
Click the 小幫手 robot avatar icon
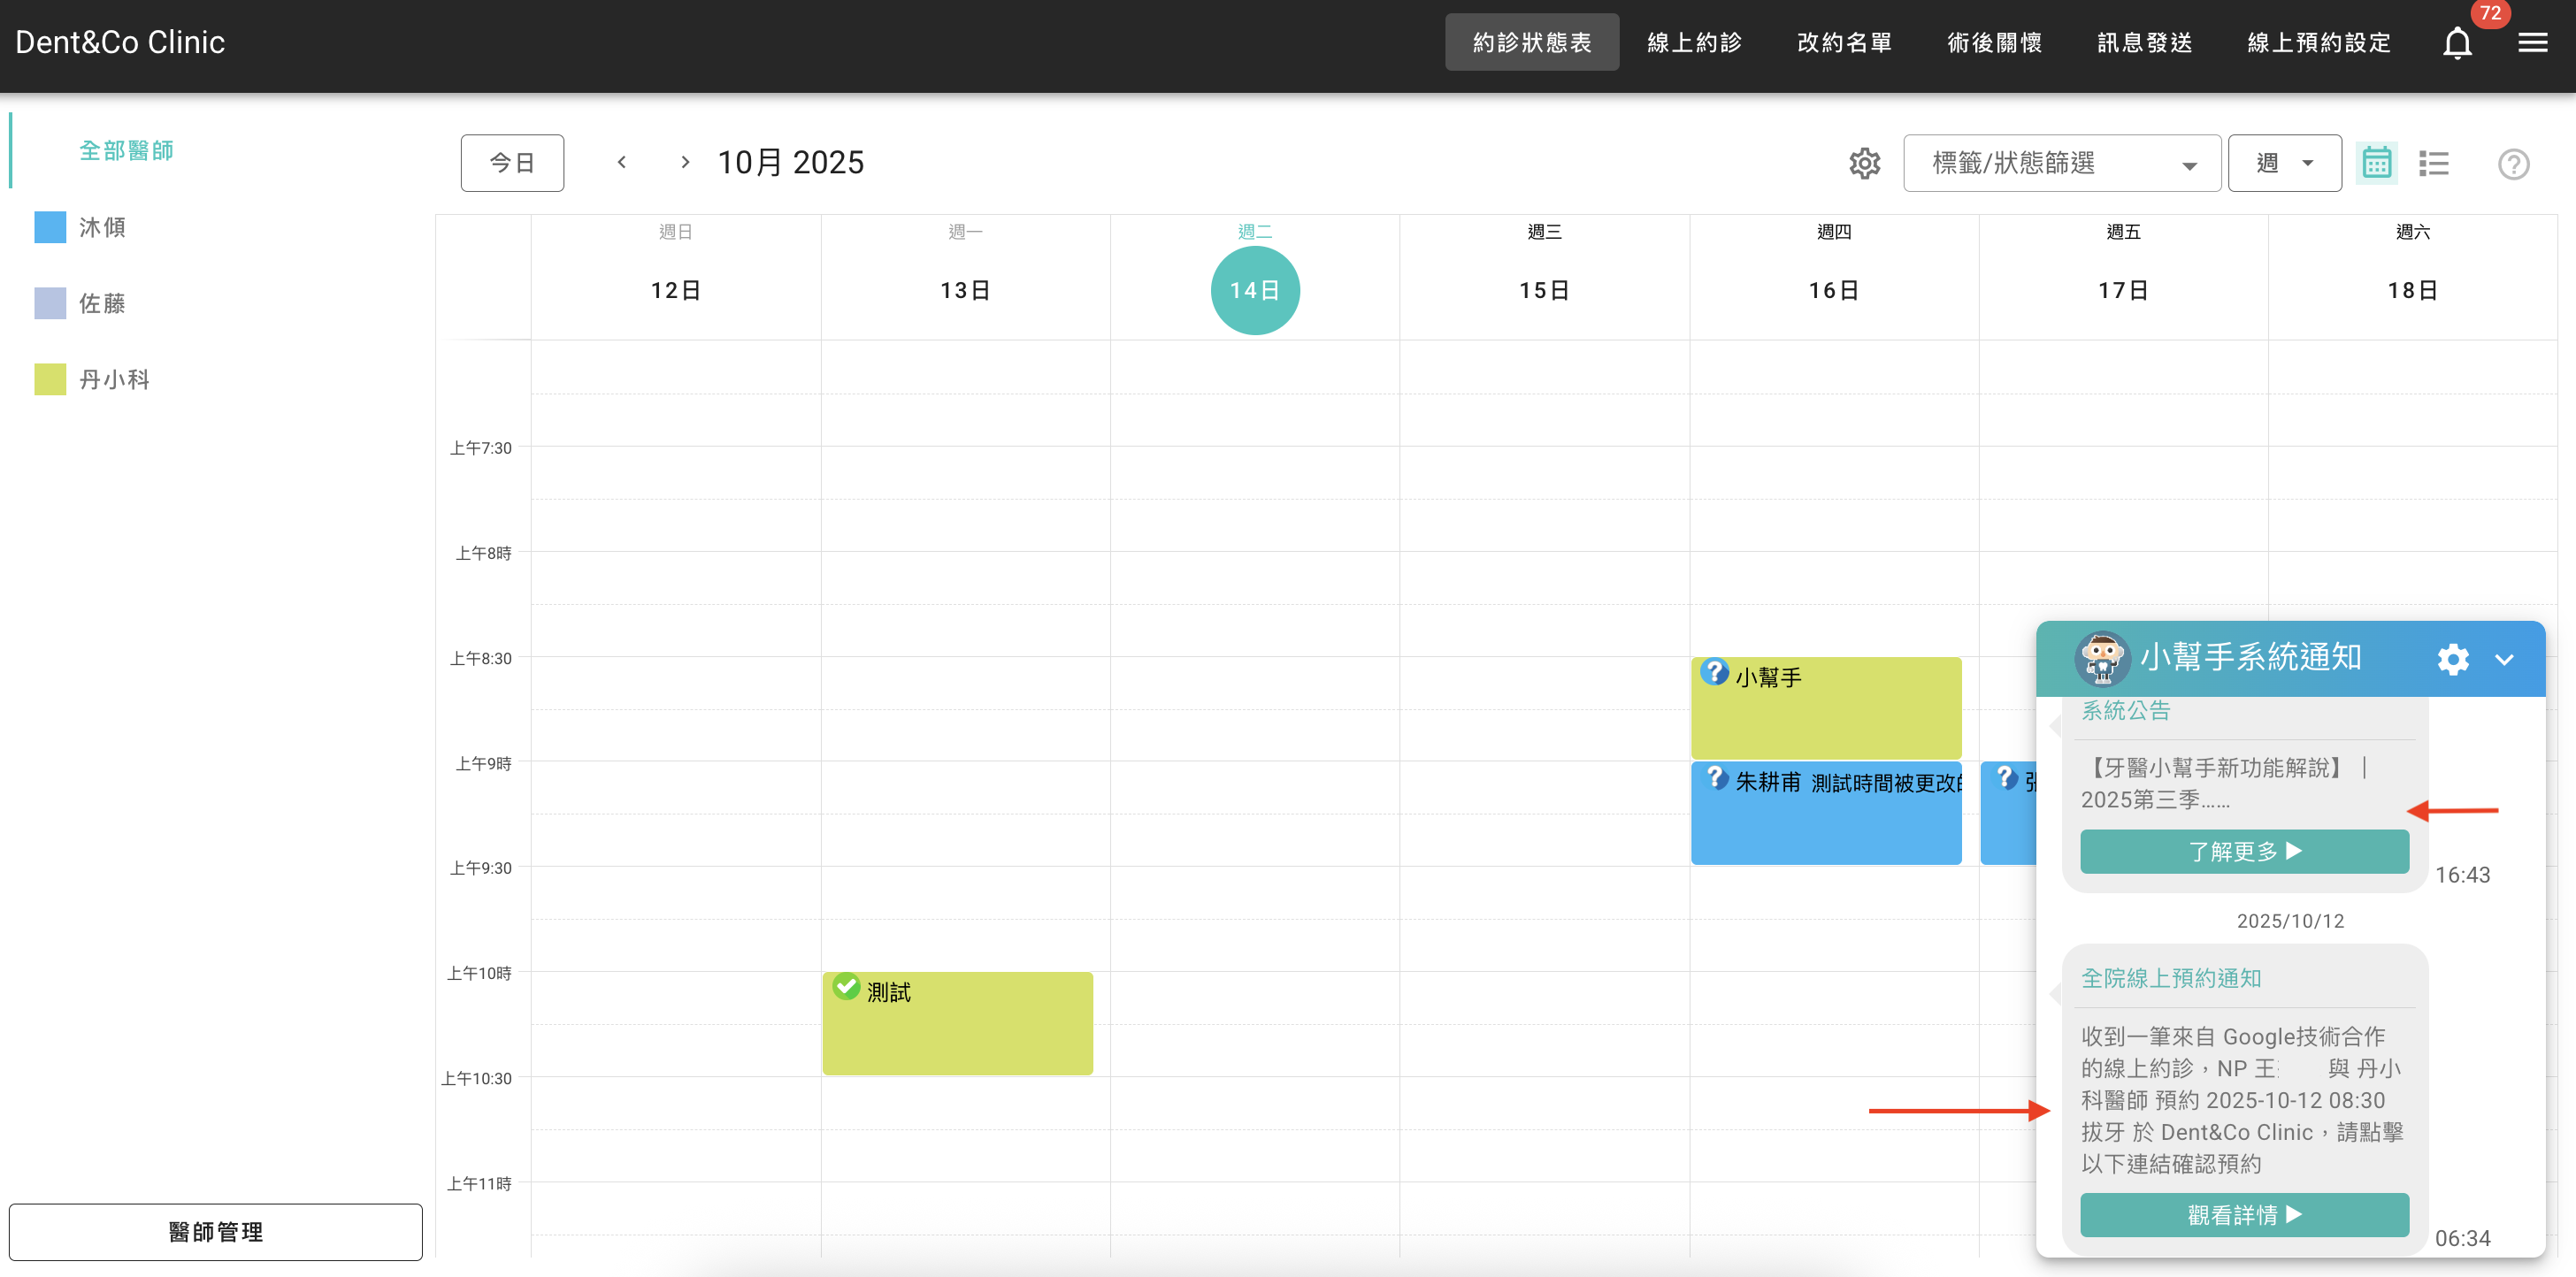(2102, 659)
